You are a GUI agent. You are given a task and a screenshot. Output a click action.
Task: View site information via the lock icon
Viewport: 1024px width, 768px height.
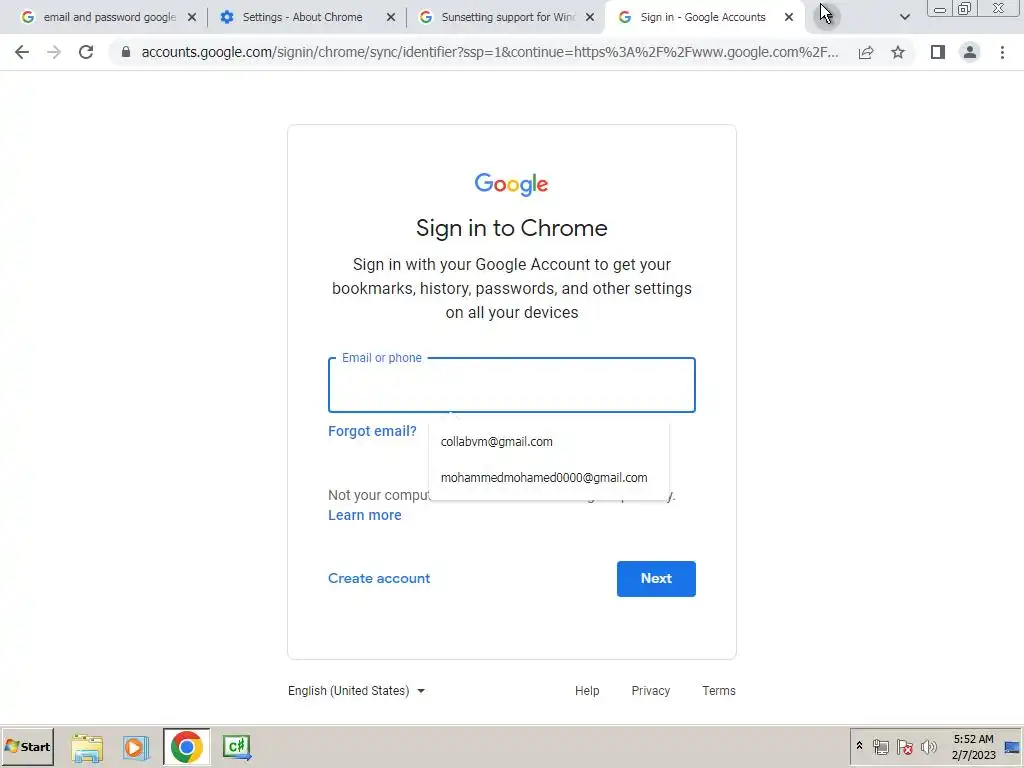point(126,52)
